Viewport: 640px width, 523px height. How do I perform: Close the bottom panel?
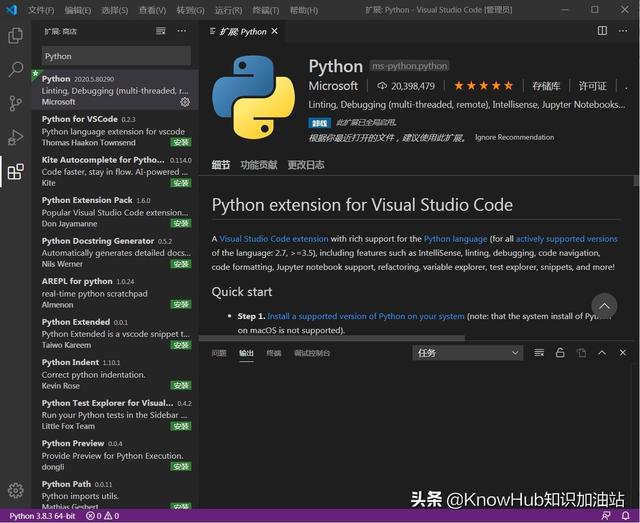[x=623, y=353]
